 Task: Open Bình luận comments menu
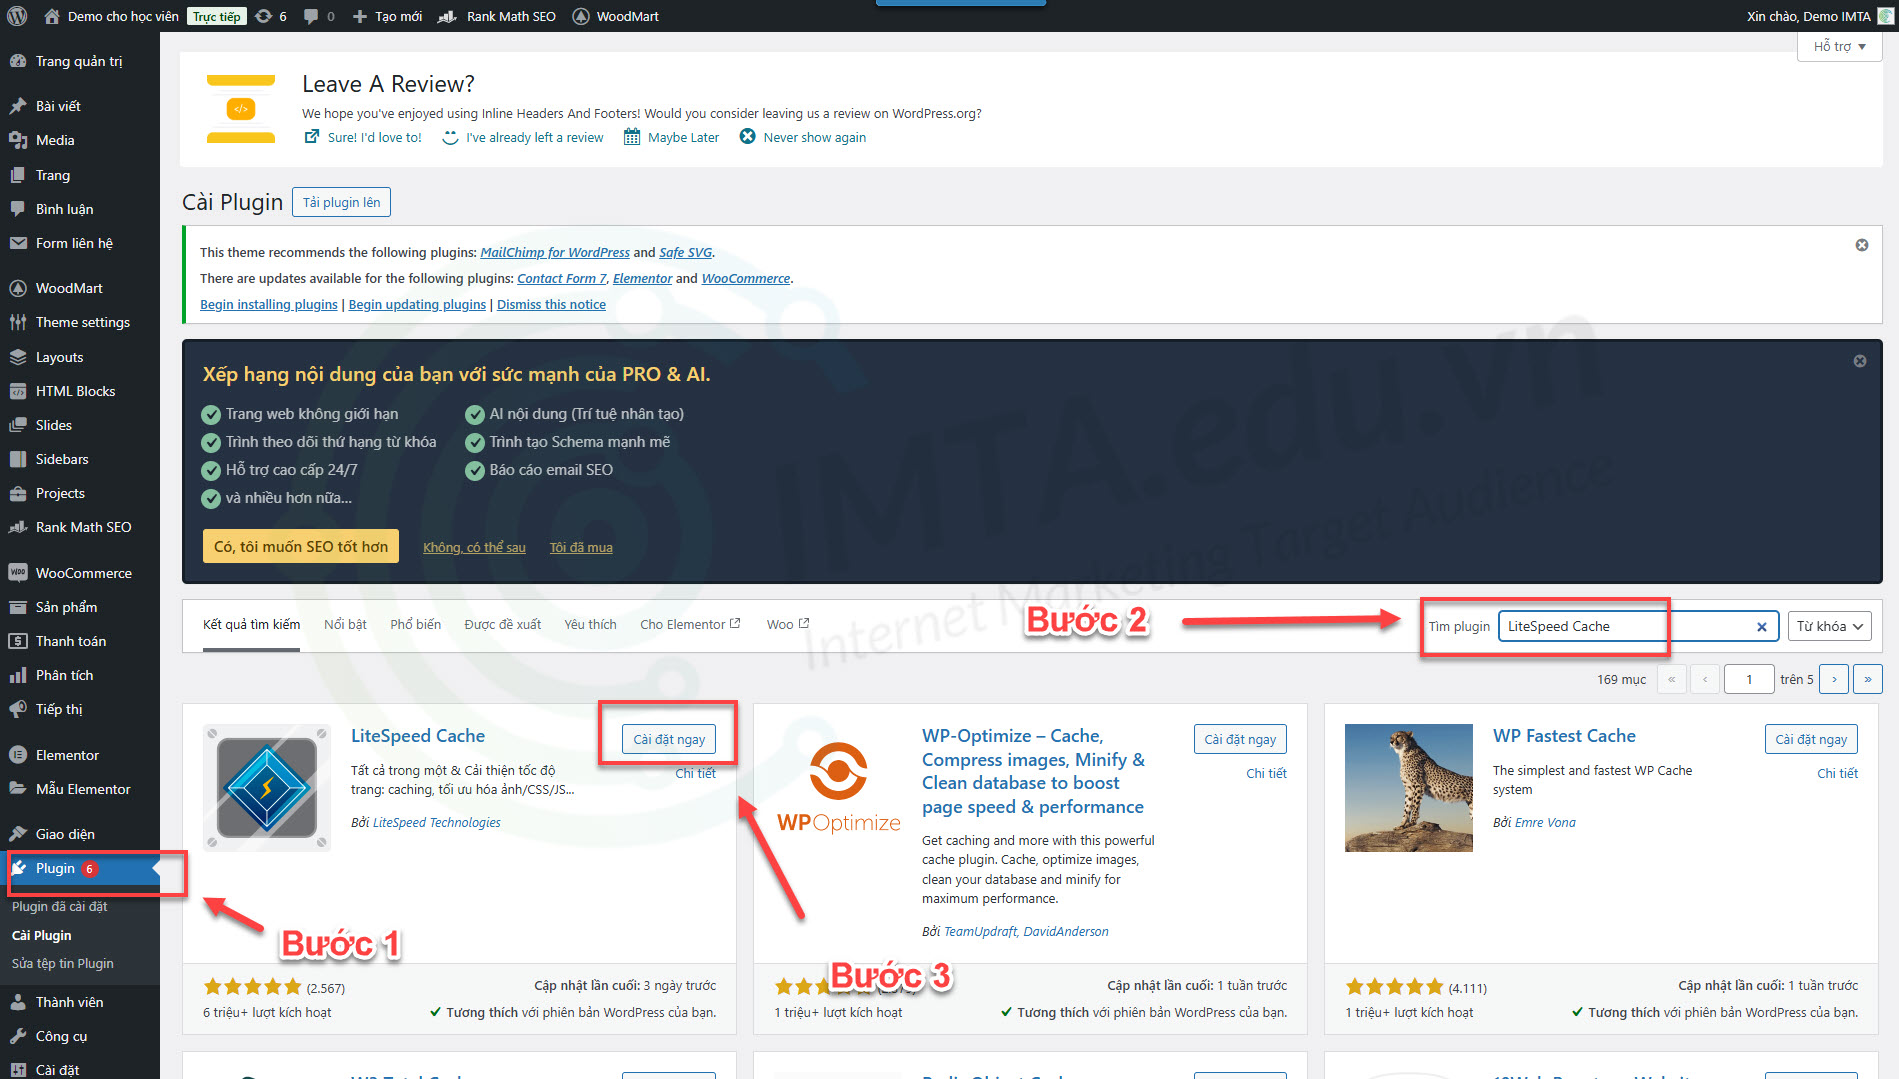[64, 209]
